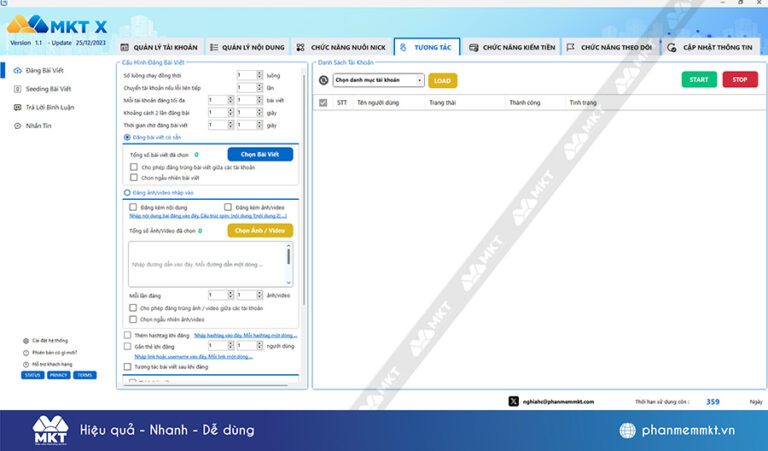
Task: Click the Cập Nhật Thông Tin refresh icon
Action: [672, 47]
